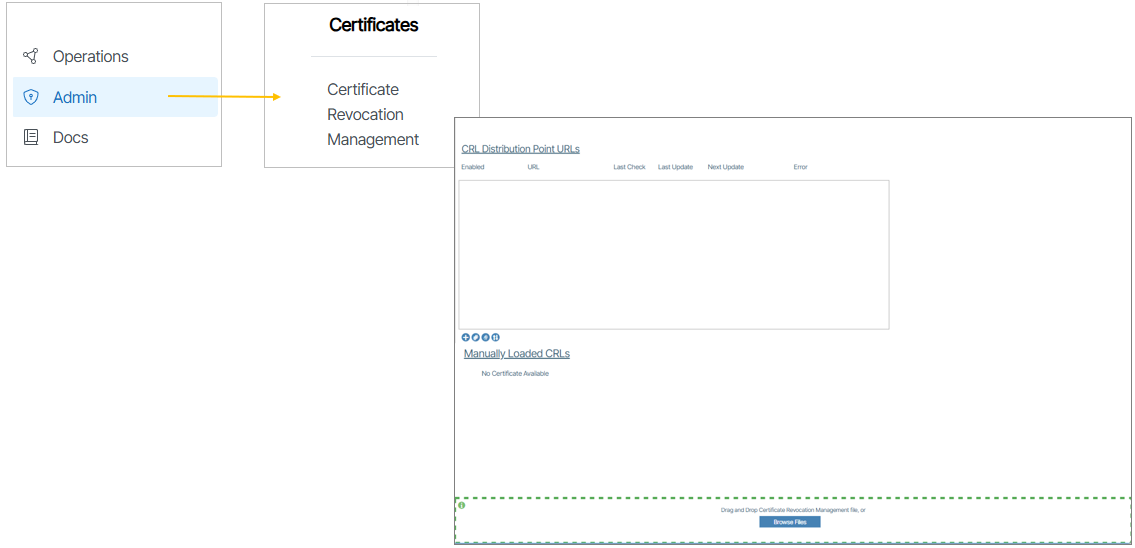1135x548 pixels.
Task: Click the third round icon under URL table
Action: 485,337
